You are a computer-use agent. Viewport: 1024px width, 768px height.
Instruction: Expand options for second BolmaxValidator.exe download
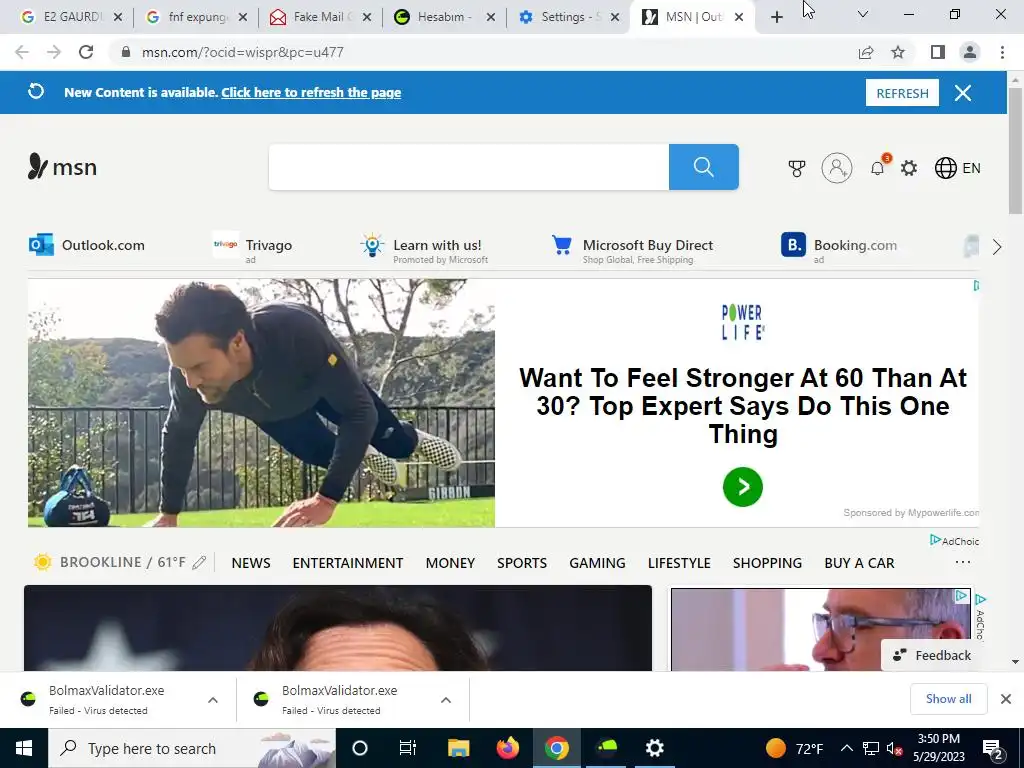coord(445,700)
